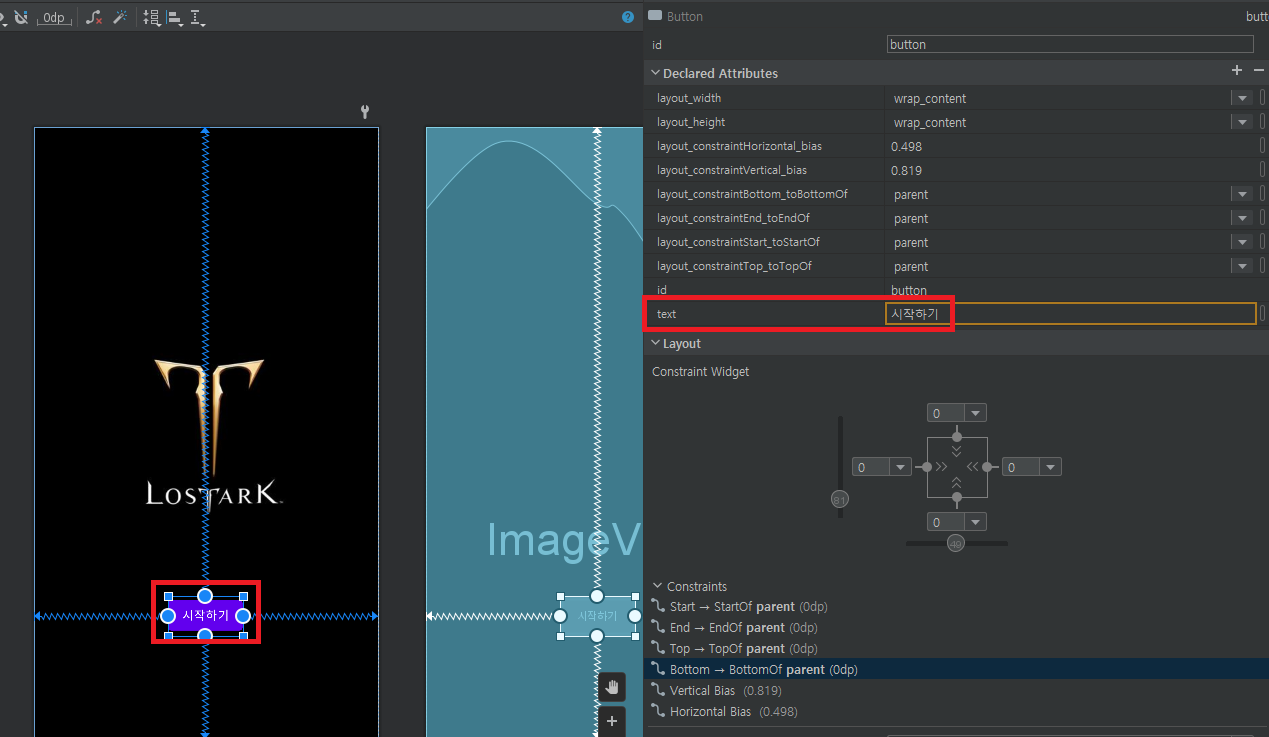Click the left anchor dot in Constraint Widget

[927, 467]
